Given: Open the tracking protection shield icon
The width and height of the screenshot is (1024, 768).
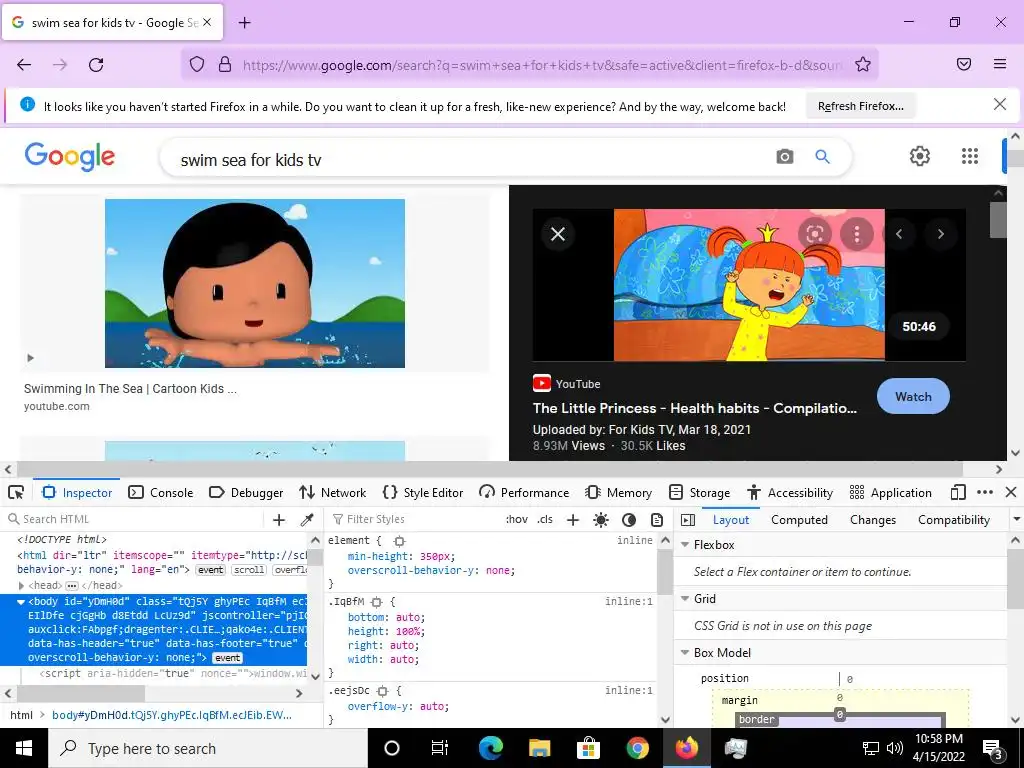Looking at the screenshot, I should point(197,64).
